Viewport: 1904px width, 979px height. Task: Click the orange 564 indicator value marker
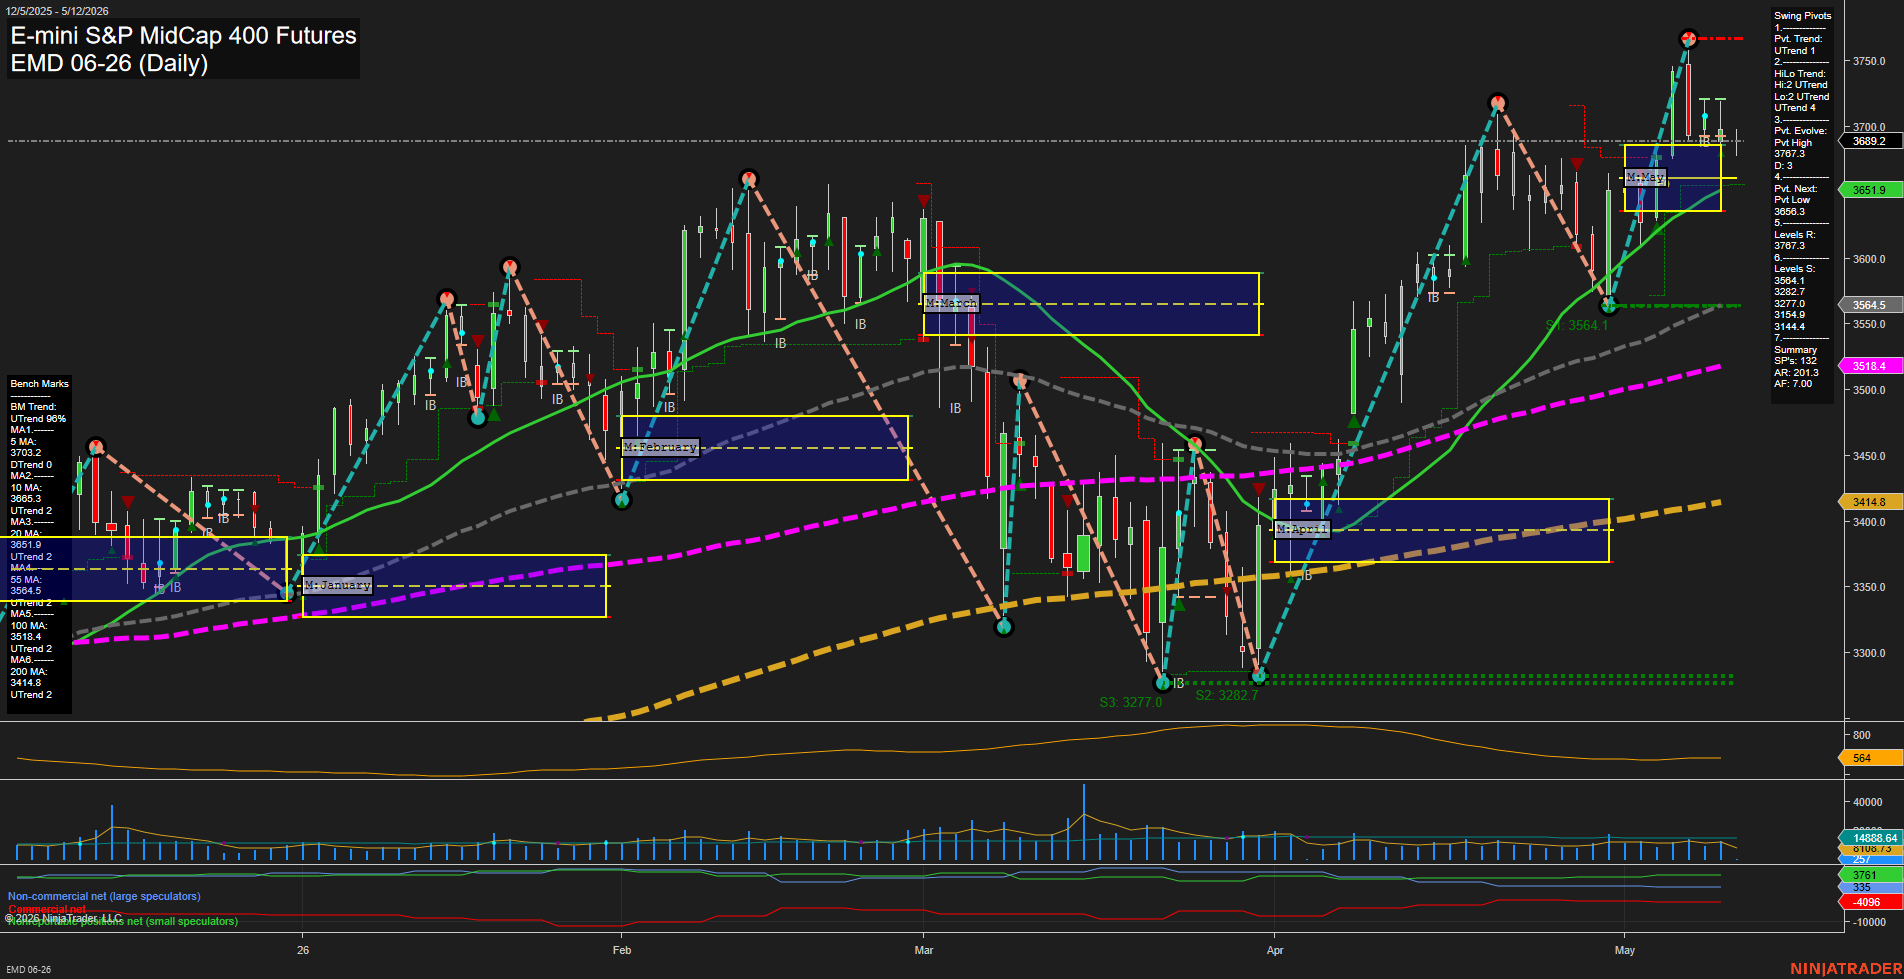pos(1869,758)
